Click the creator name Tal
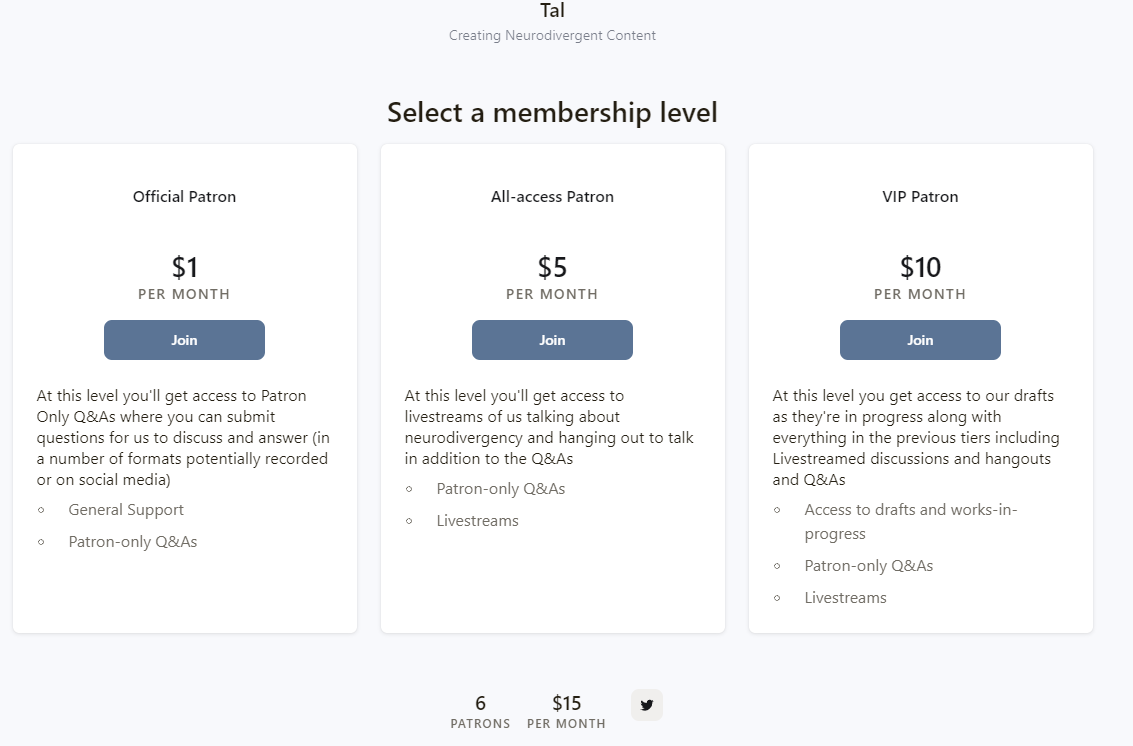This screenshot has width=1133, height=746. coord(552,10)
